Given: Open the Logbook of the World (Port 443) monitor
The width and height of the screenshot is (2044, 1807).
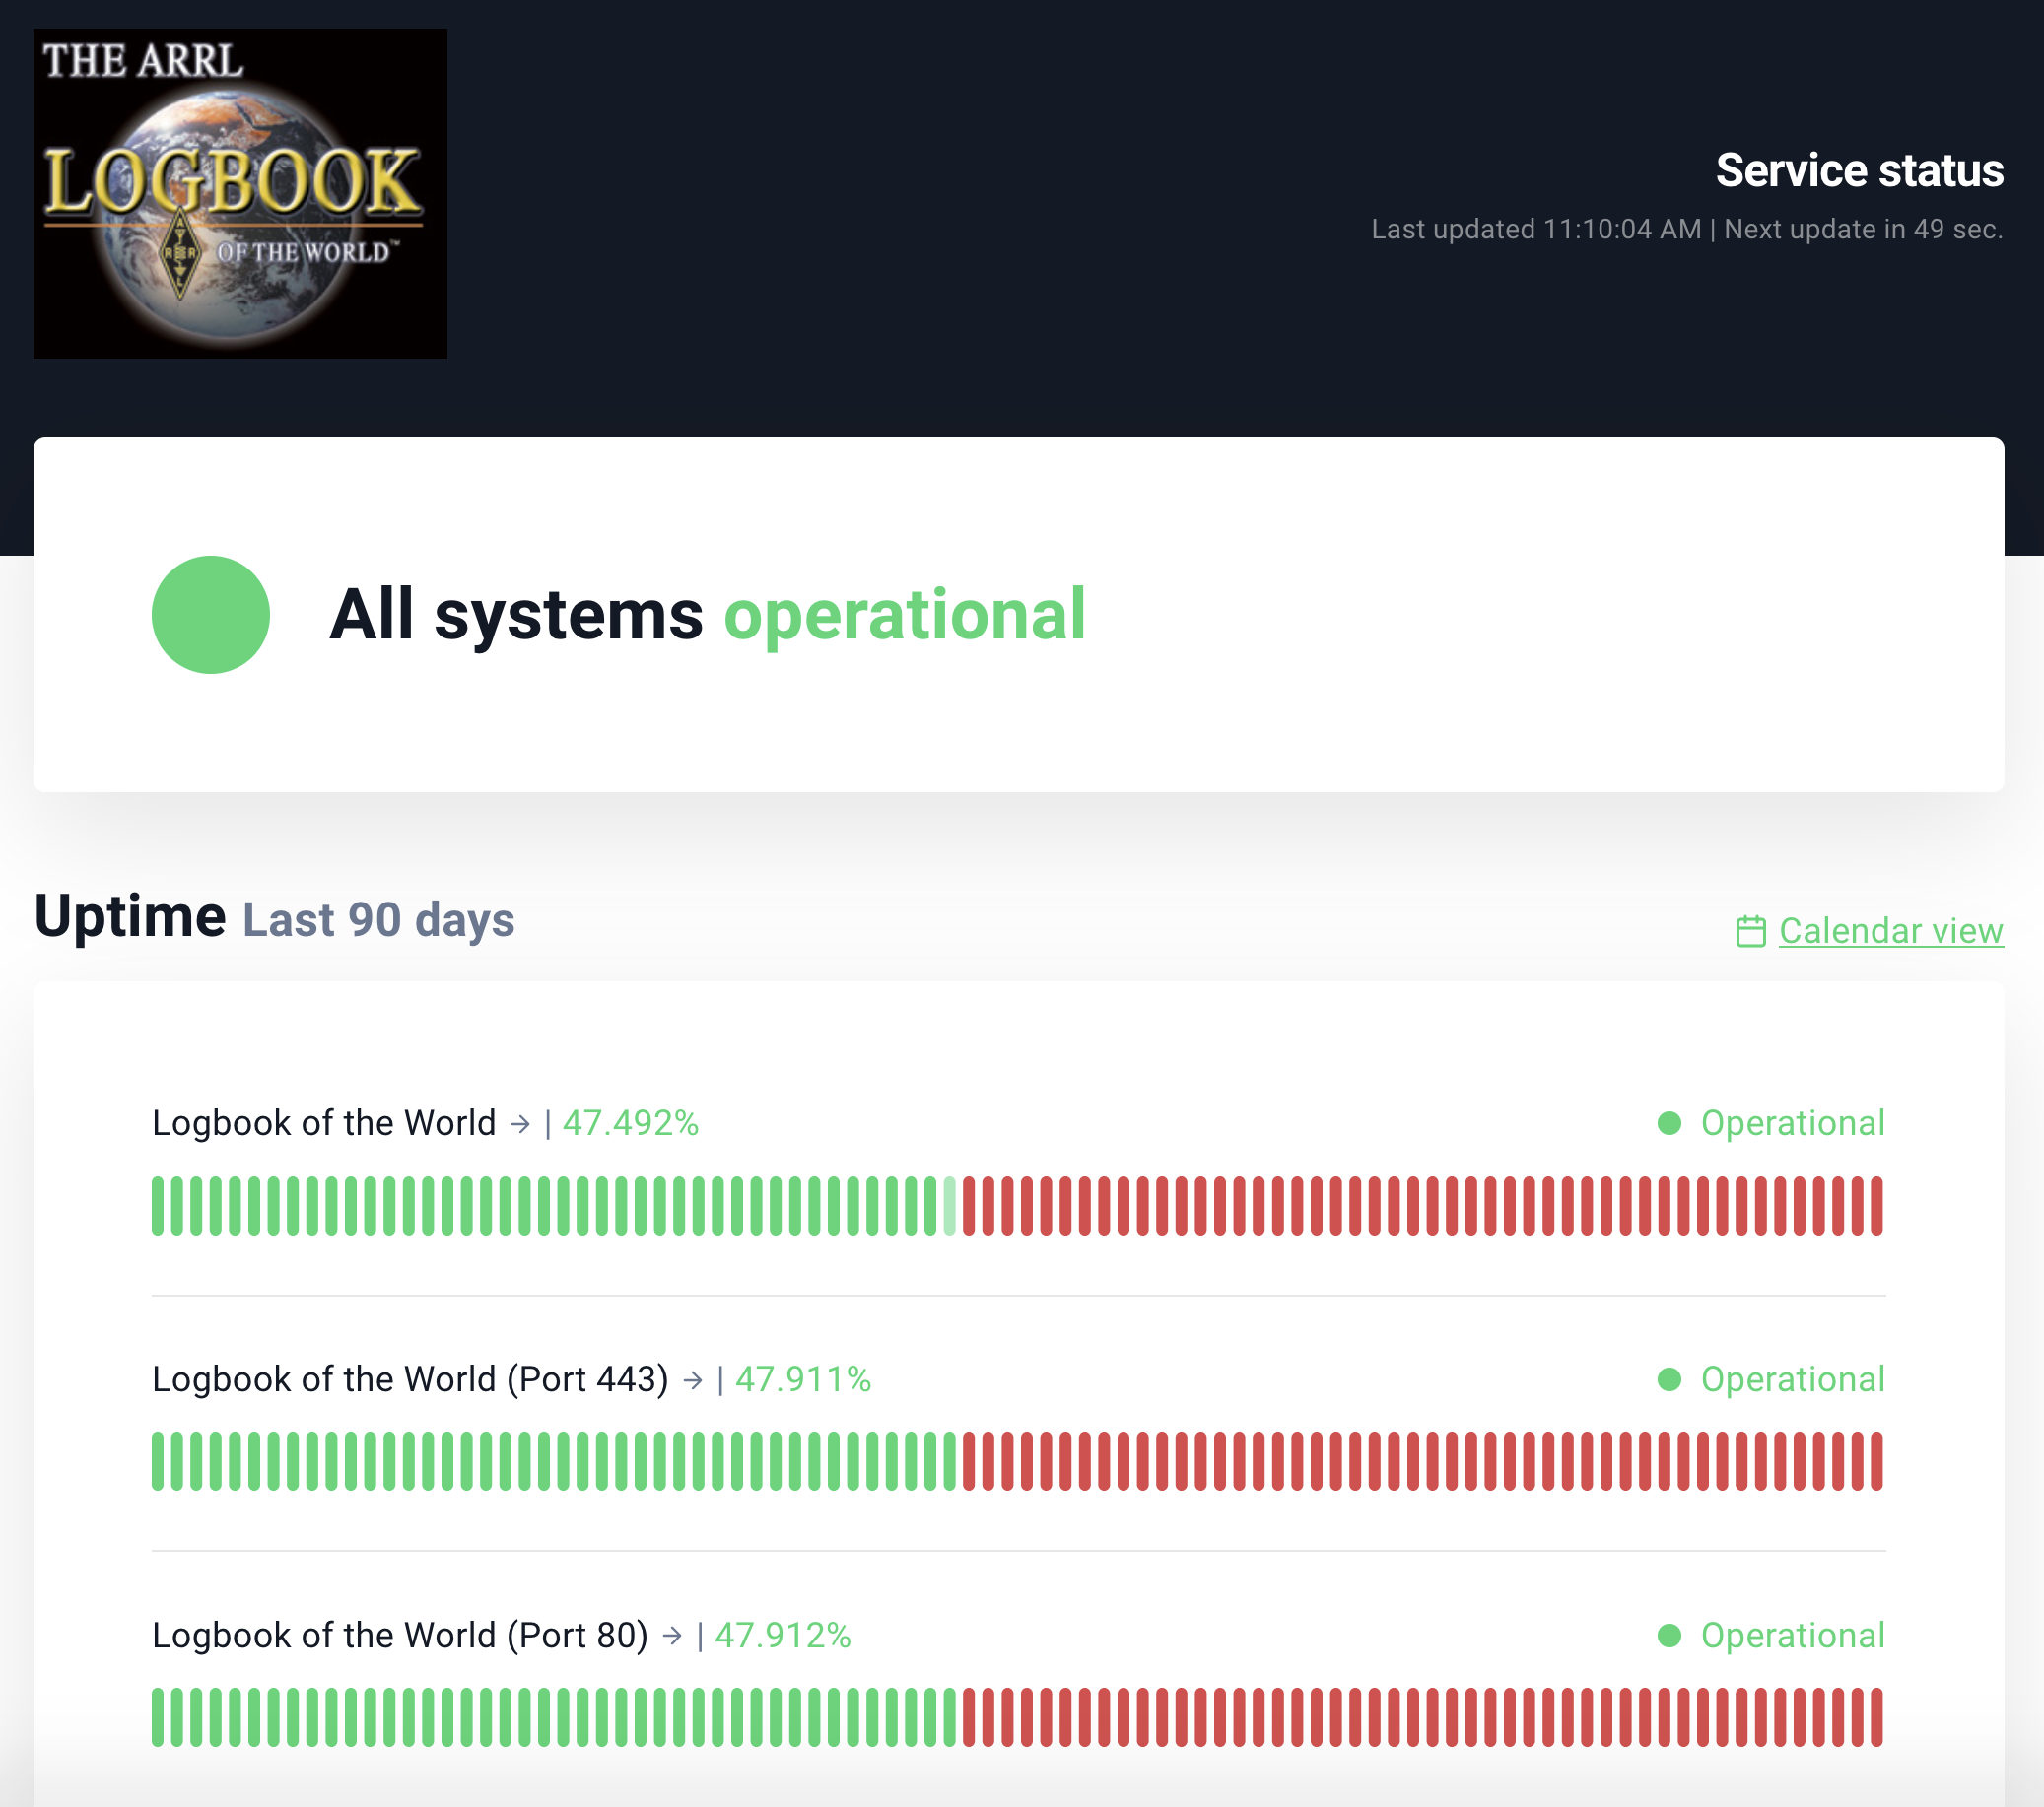Looking at the screenshot, I should click(x=410, y=1379).
